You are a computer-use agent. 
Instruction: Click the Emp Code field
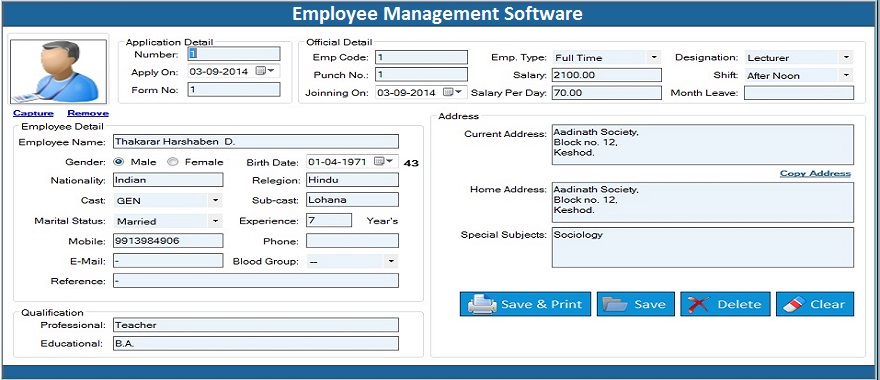click(421, 57)
